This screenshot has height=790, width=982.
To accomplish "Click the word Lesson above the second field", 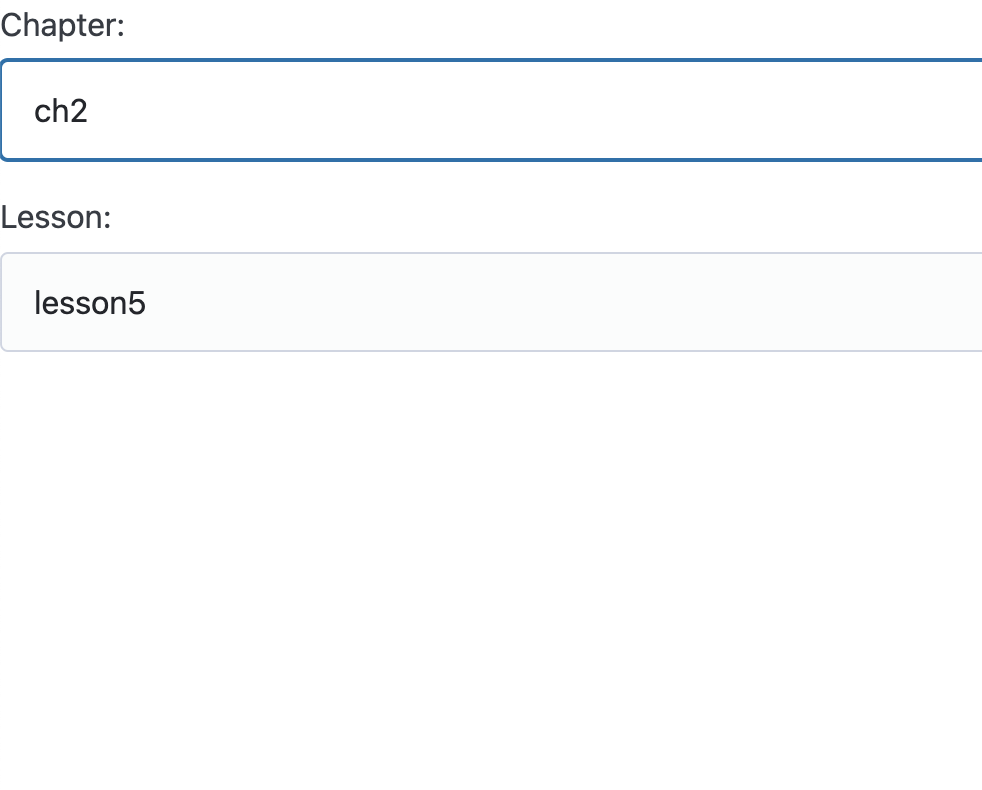I will 52,217.
